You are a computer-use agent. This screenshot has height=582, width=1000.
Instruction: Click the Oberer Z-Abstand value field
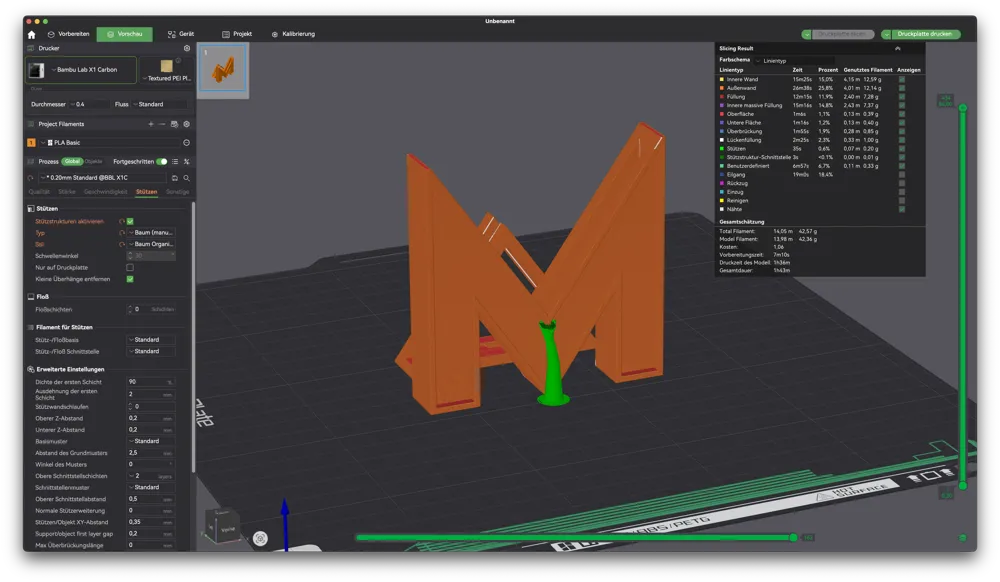click(151, 419)
